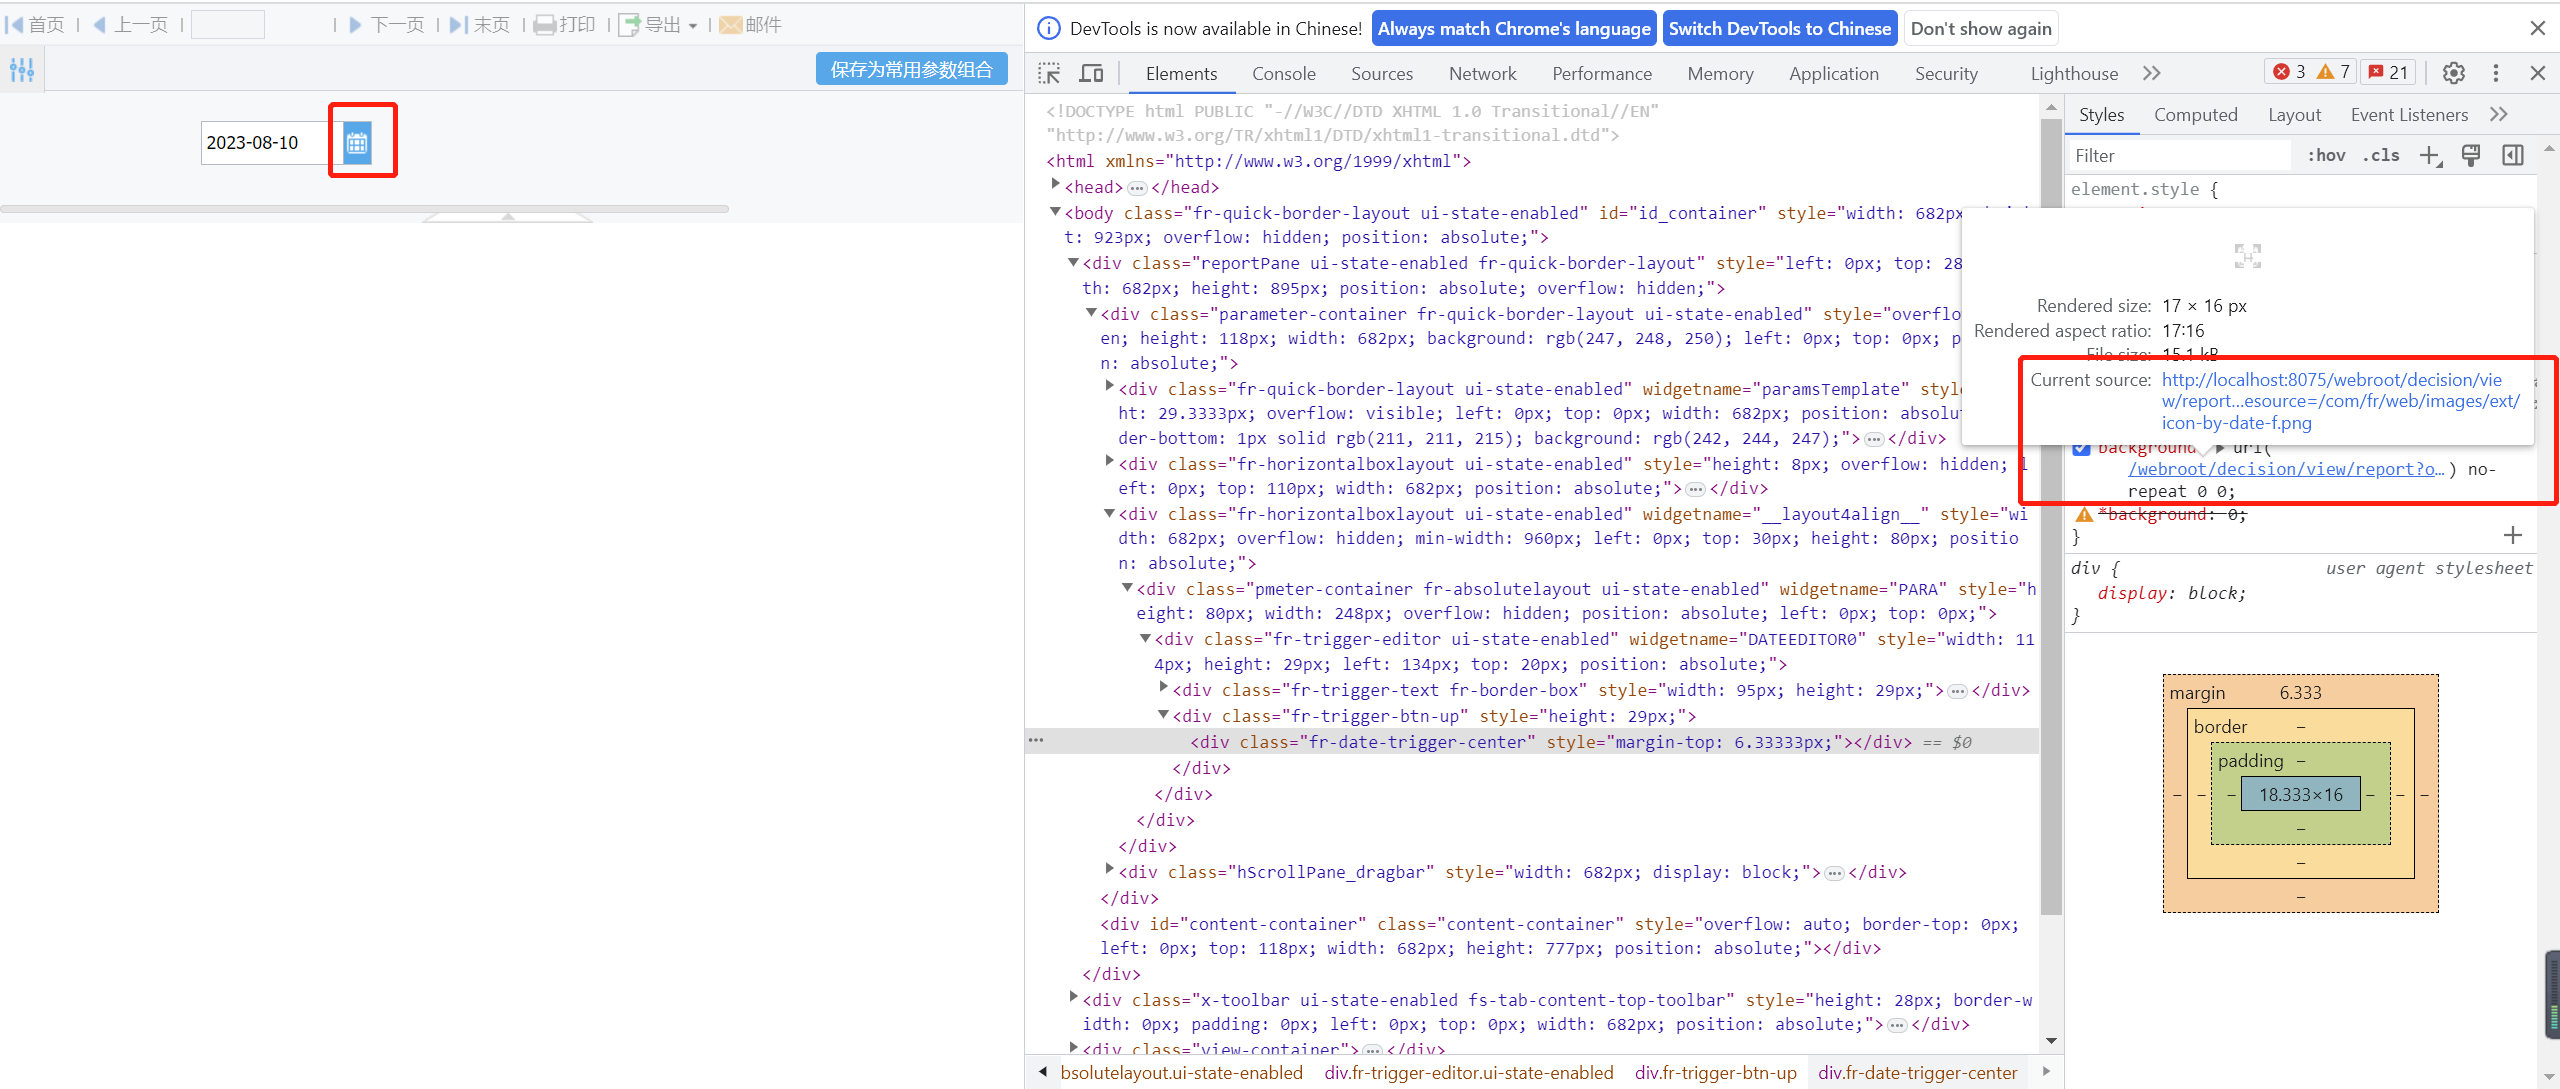This screenshot has width=2560, height=1089.
Task: Uncheck the background property checkbox
Action: coord(2082,448)
